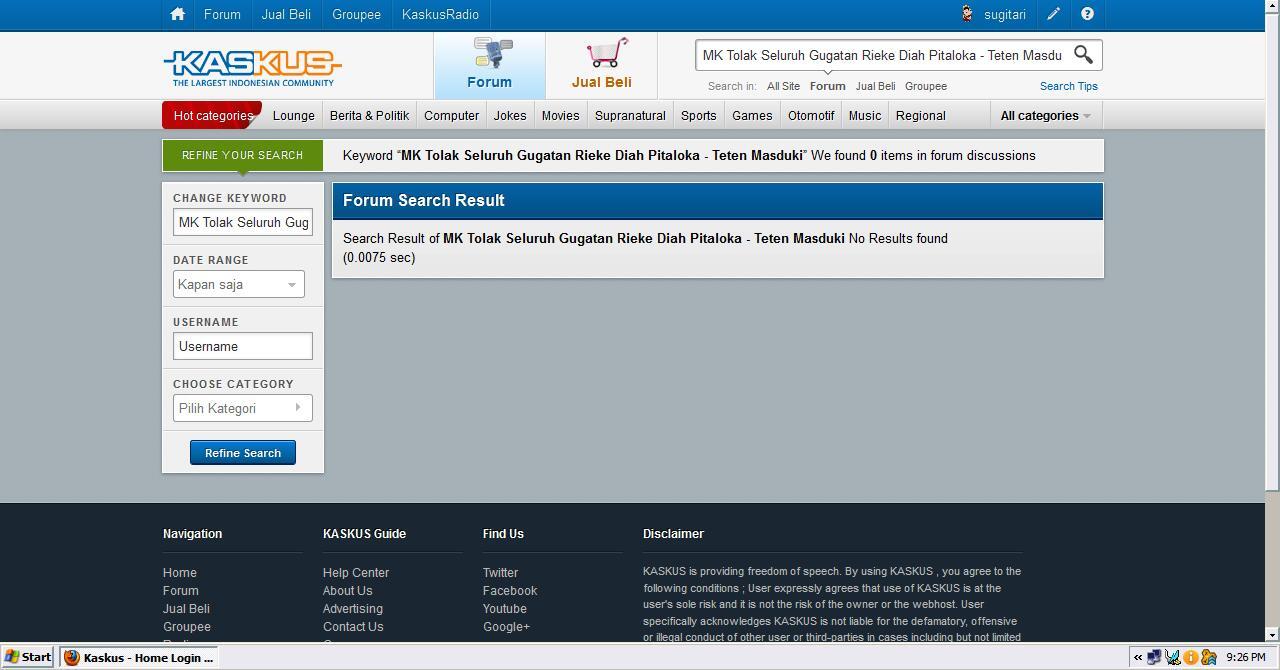Viewport: 1280px width, 670px height.
Task: Open Date Range Kapan saja dropdown
Action: (239, 284)
